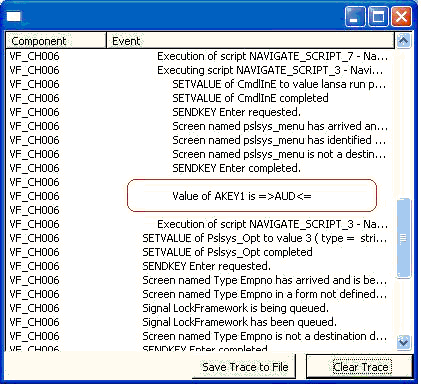Select row 'SETVALUE of CmdlInE to value lansa run'
The height and width of the screenshot is (386, 421).
[200, 84]
